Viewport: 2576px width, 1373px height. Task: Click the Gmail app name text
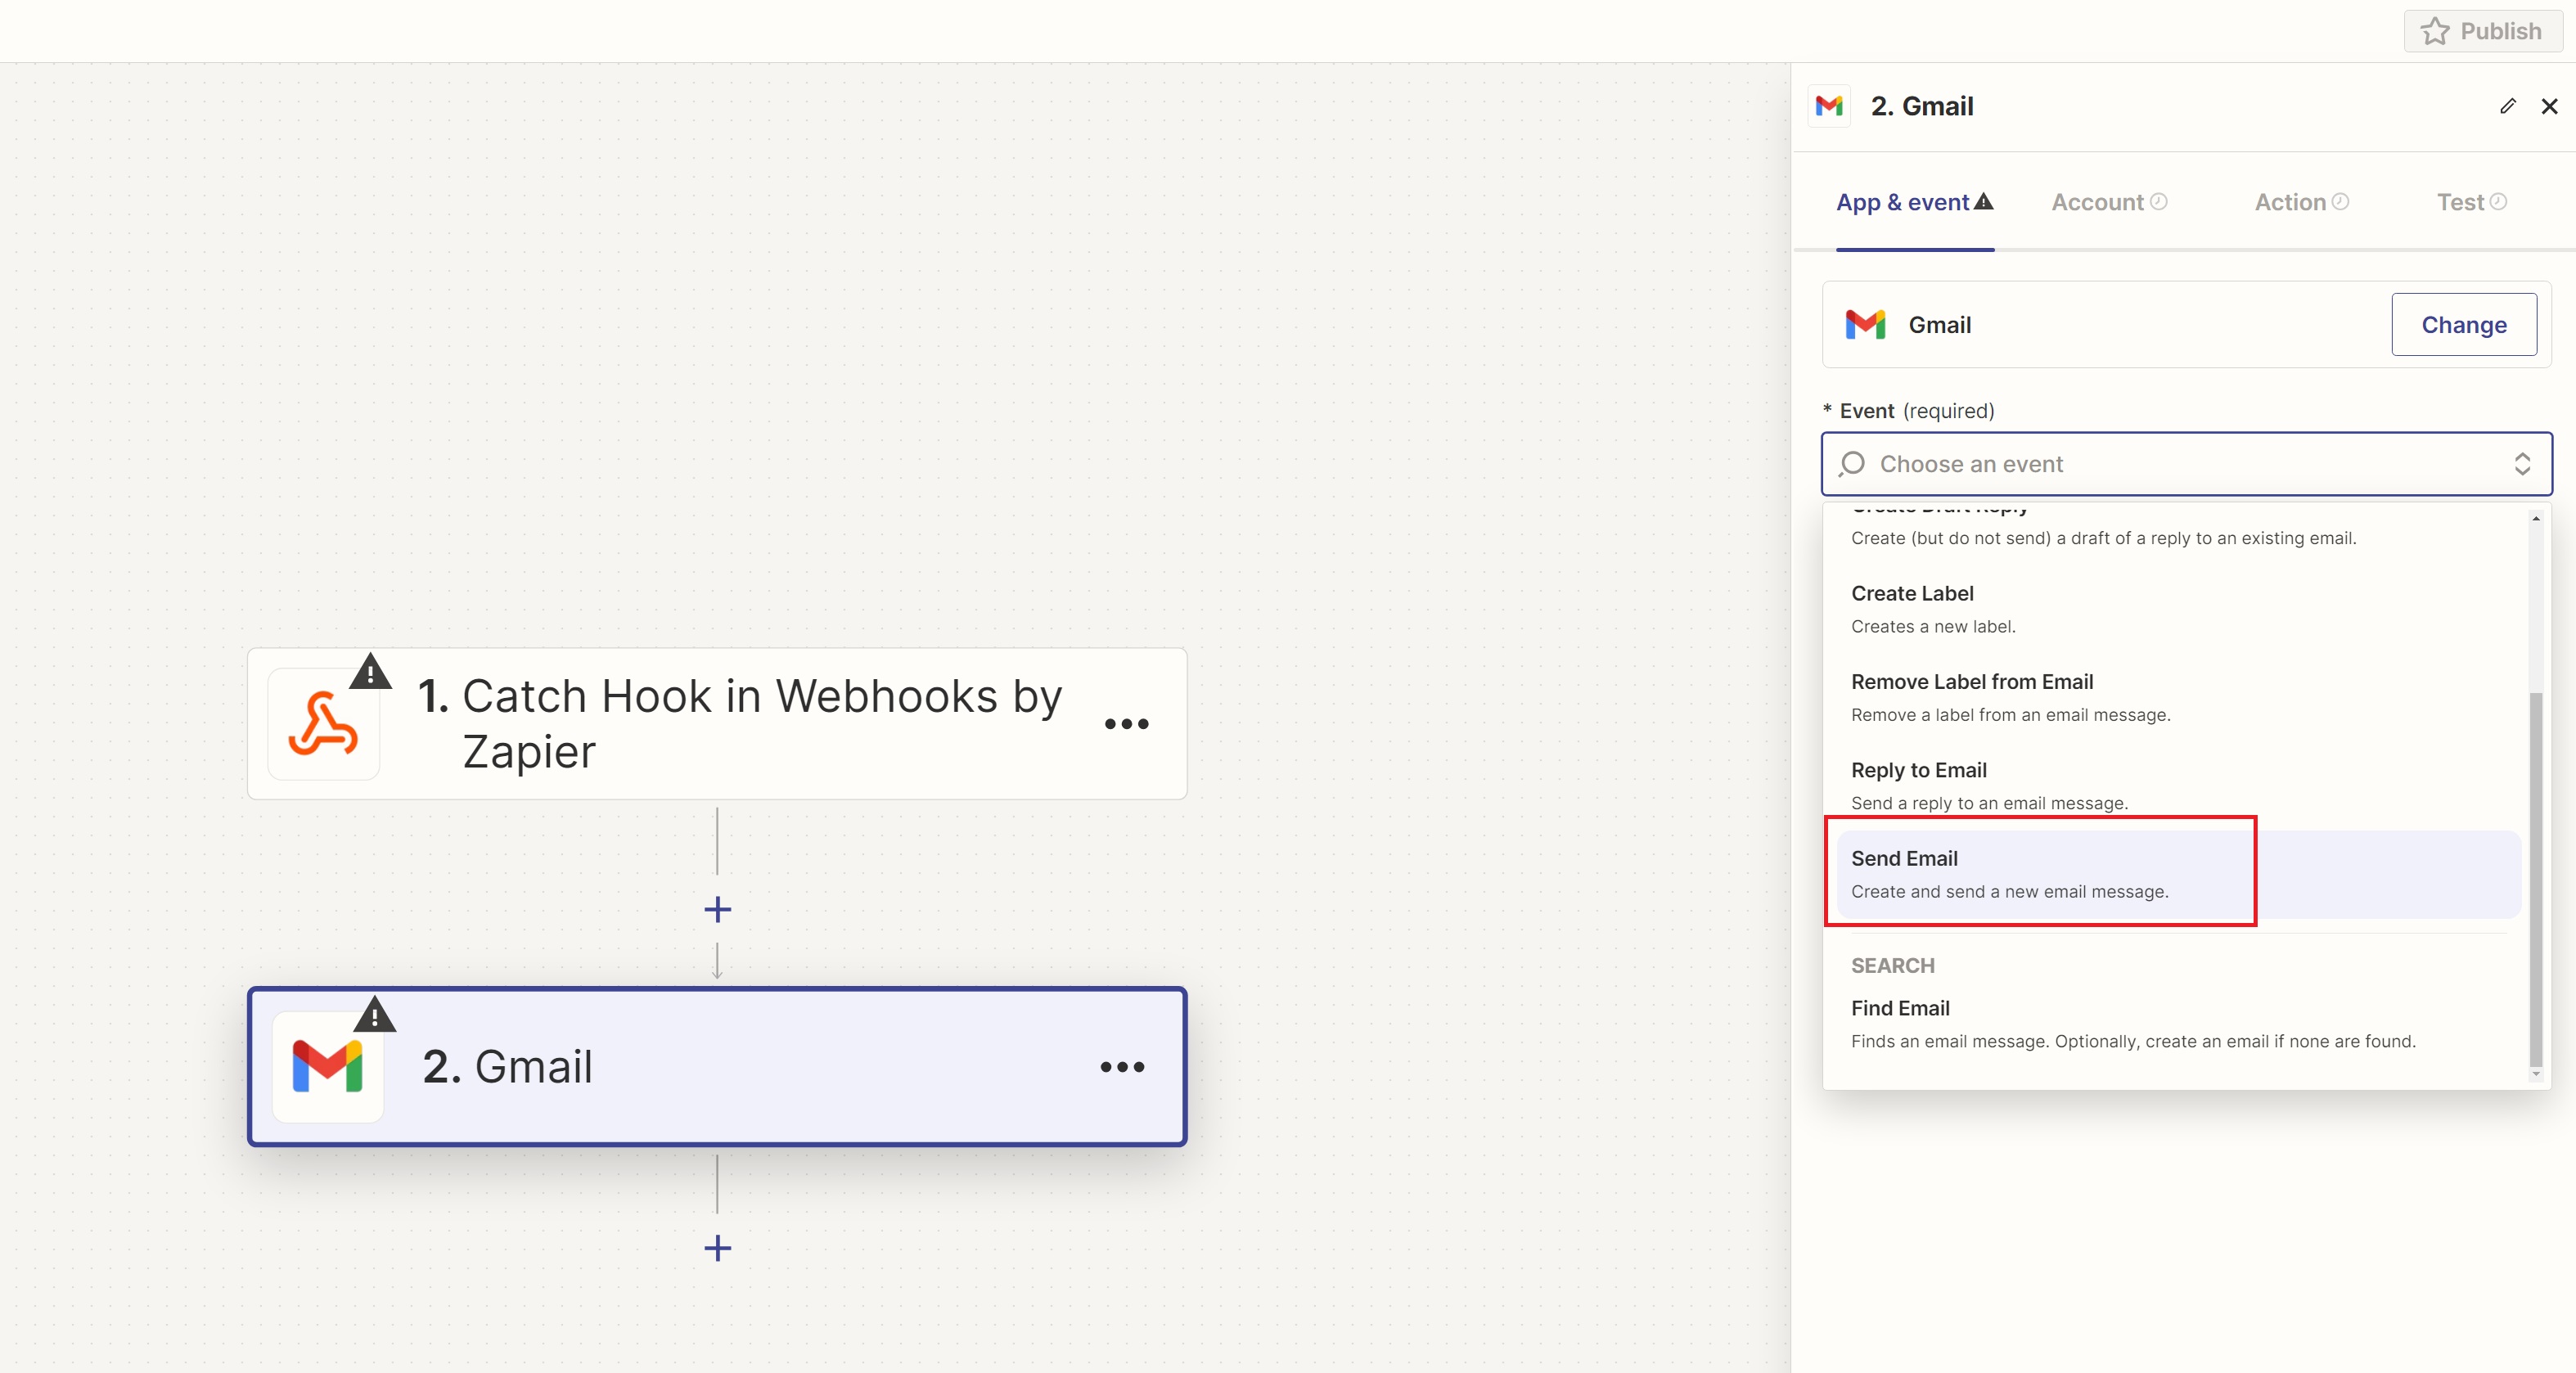coord(1939,325)
